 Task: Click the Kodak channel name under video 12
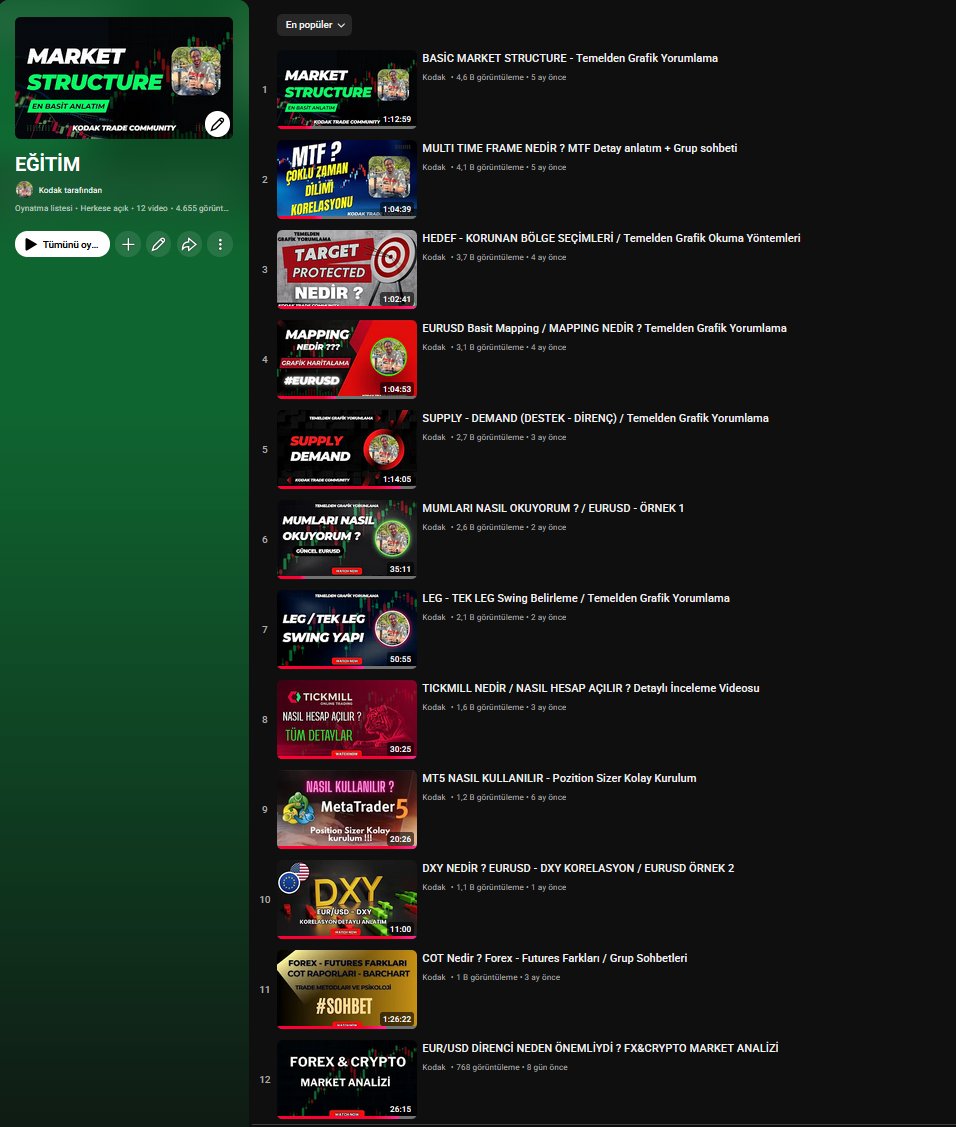click(433, 1067)
